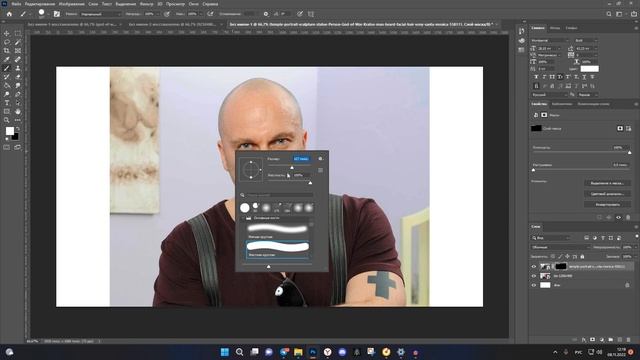Select the Brush tool in toolbox
Viewport: 640px width, 360px height.
click(x=7, y=68)
